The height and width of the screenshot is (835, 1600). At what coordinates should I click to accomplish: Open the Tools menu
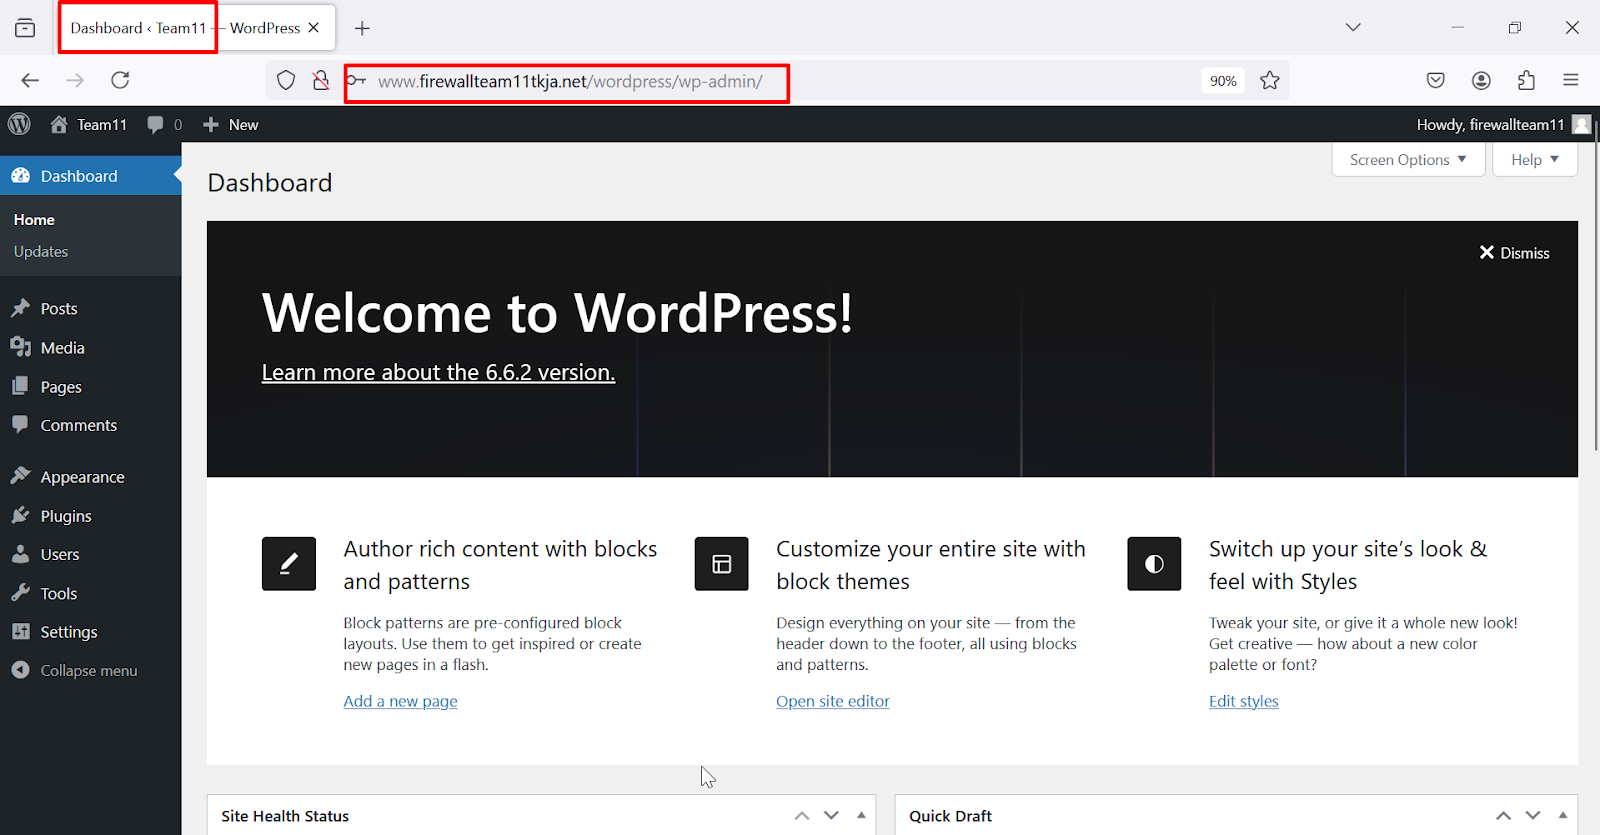click(x=90, y=593)
